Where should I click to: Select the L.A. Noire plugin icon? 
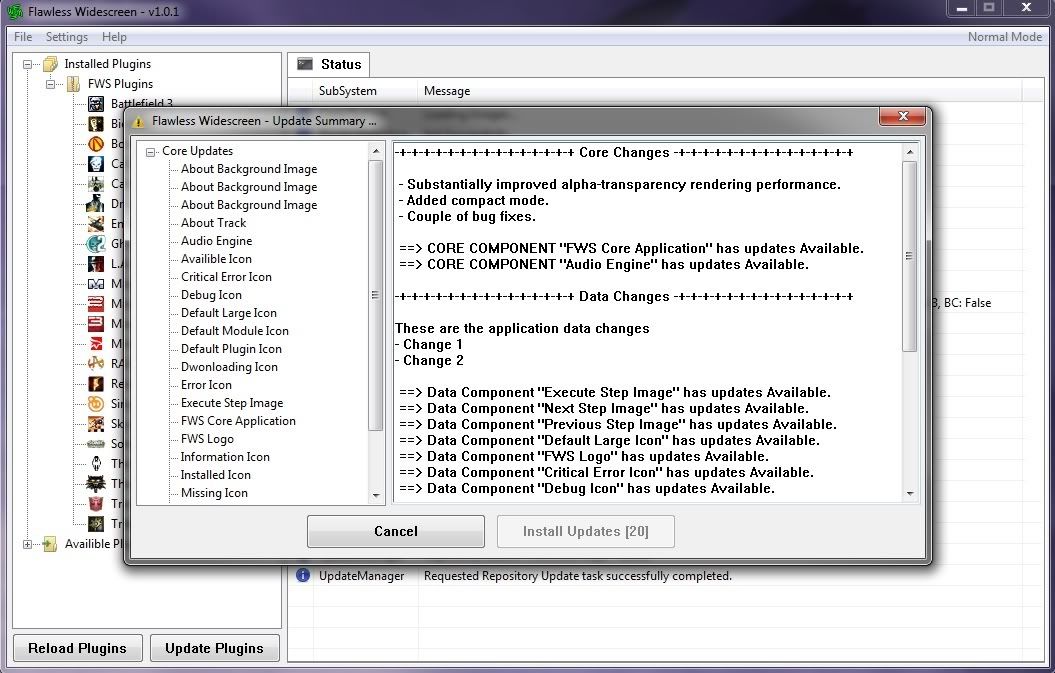96,263
